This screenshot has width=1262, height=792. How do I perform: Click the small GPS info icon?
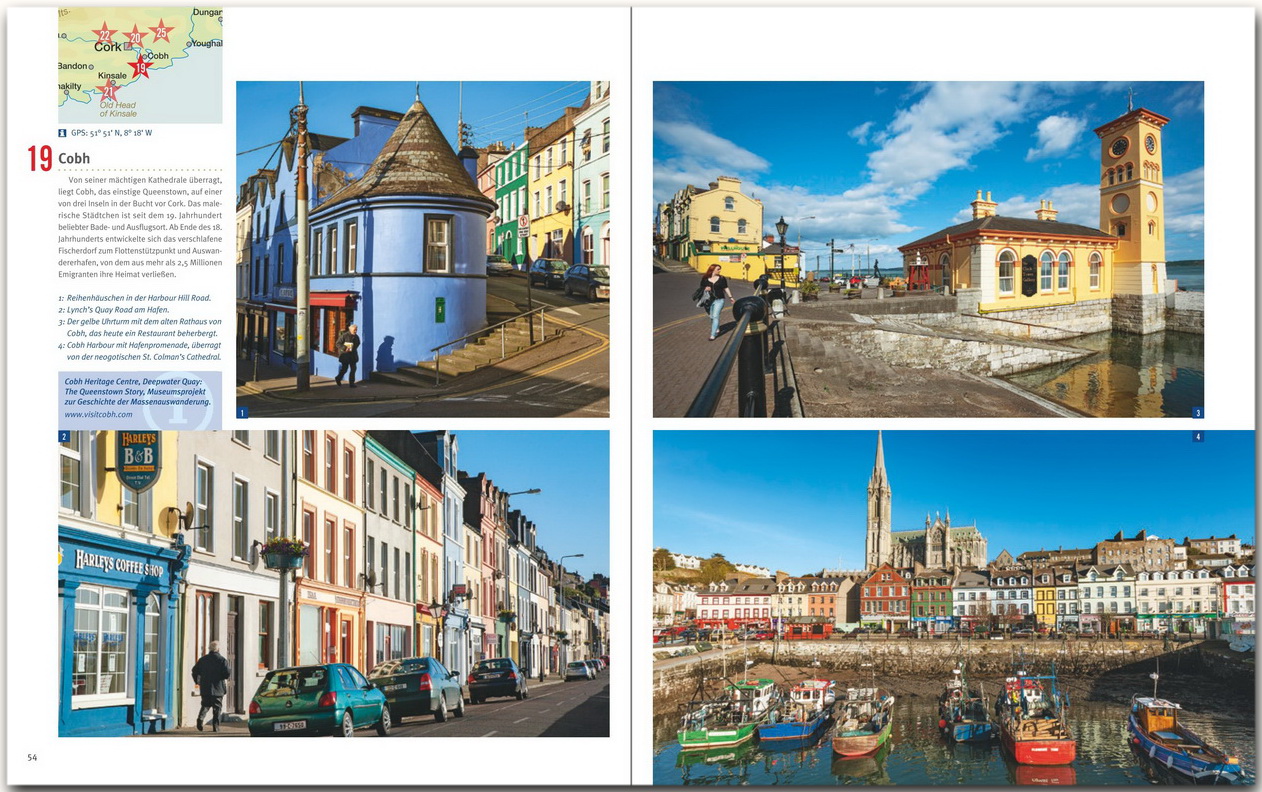pos(63,132)
